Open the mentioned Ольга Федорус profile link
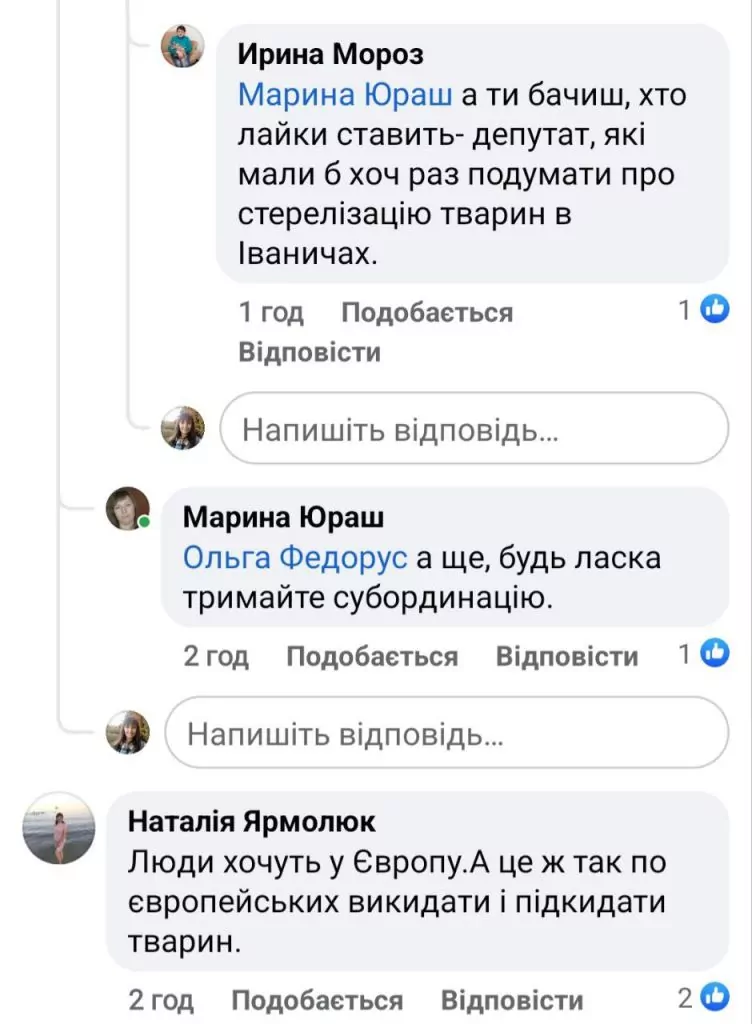Image resolution: width=752 pixels, height=1024 pixels. tap(295, 557)
